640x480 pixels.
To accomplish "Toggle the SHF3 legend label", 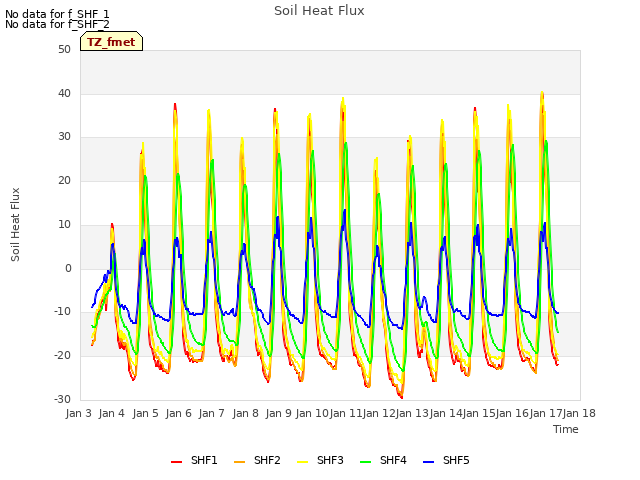I will [x=330, y=460].
